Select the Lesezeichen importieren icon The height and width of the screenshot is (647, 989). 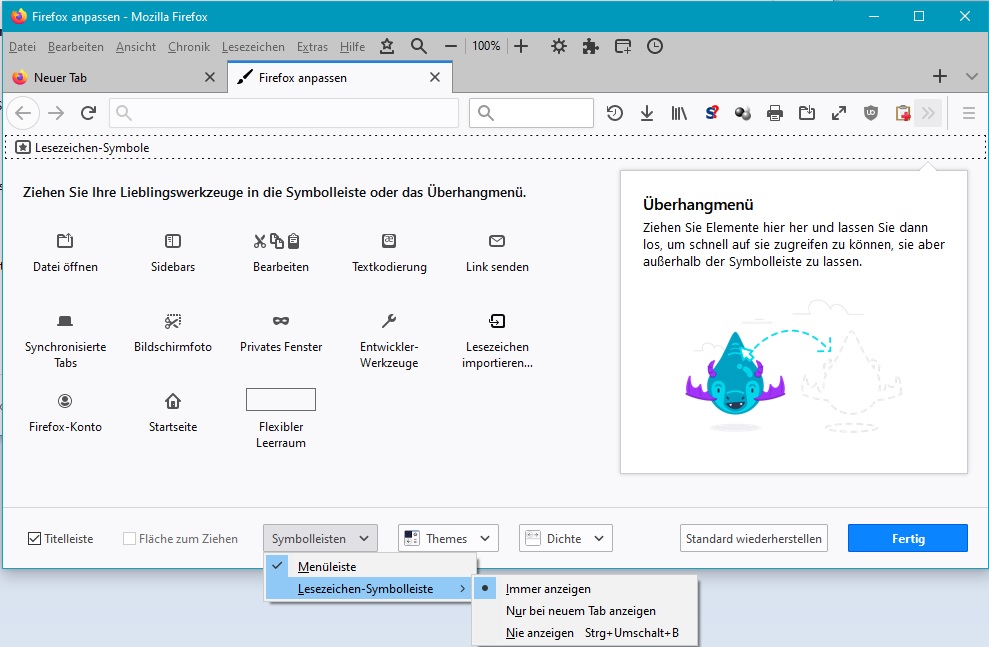click(x=497, y=321)
